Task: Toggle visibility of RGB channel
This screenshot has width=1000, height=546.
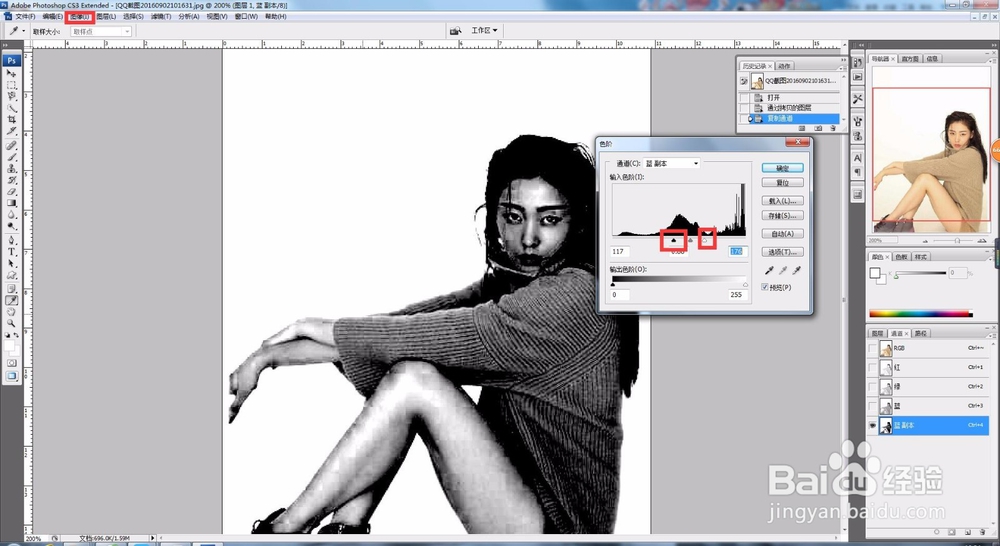Action: pos(872,348)
